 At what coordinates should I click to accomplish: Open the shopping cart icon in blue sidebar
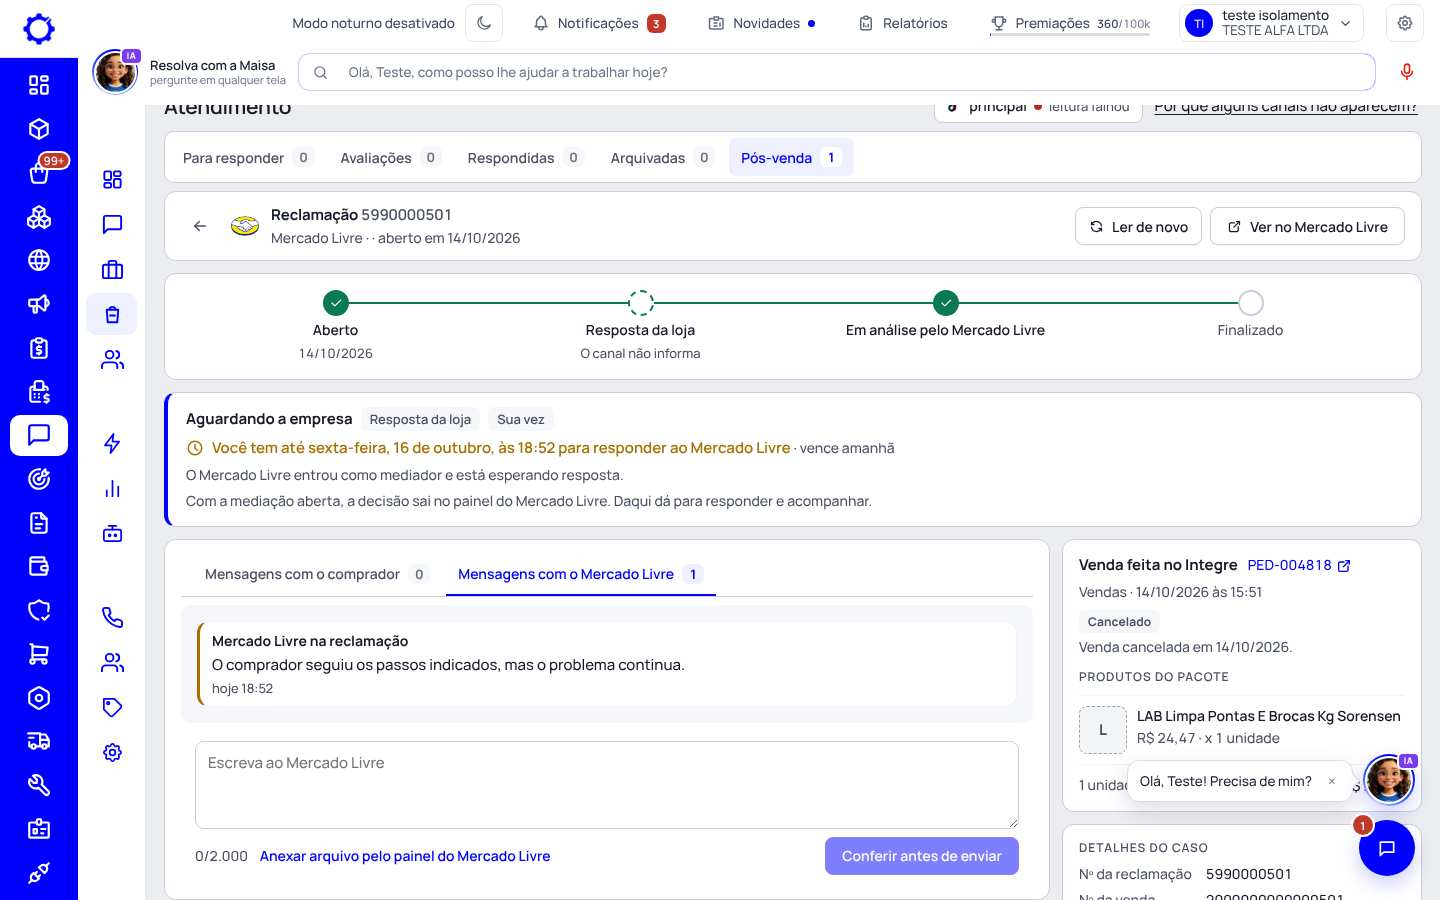(x=39, y=654)
